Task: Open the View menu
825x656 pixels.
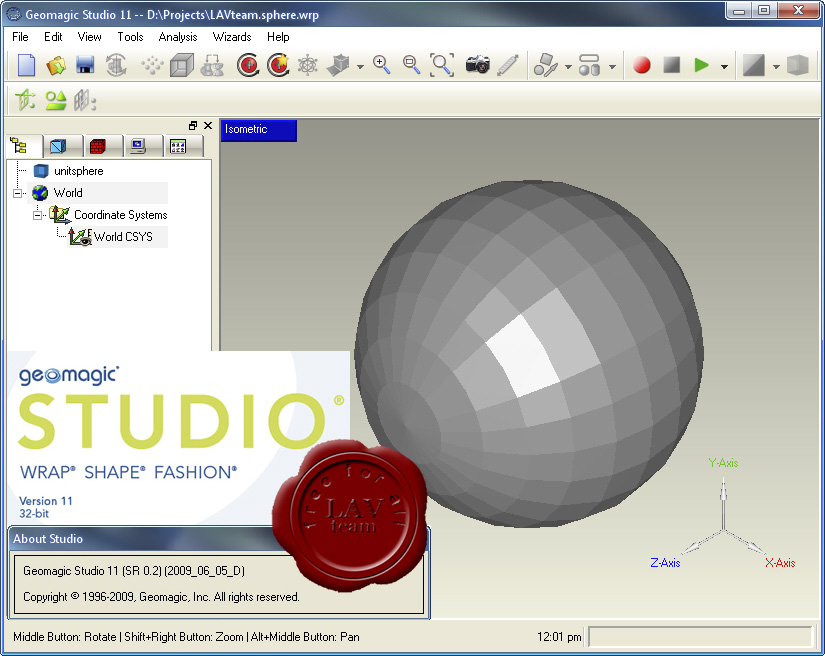Action: (x=89, y=37)
